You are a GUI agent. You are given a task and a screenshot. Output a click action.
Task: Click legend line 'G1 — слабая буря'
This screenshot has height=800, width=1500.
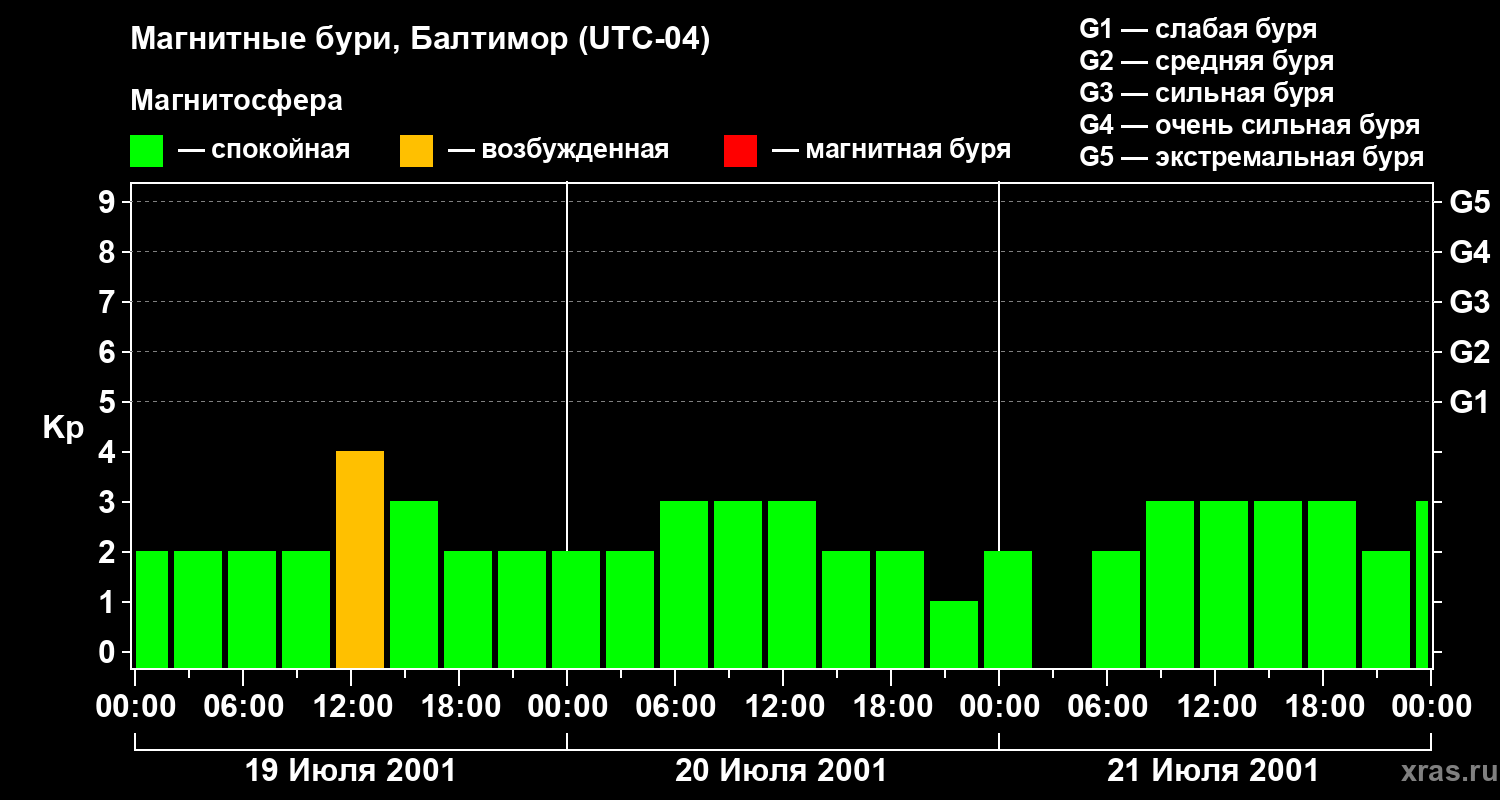click(x=1198, y=29)
